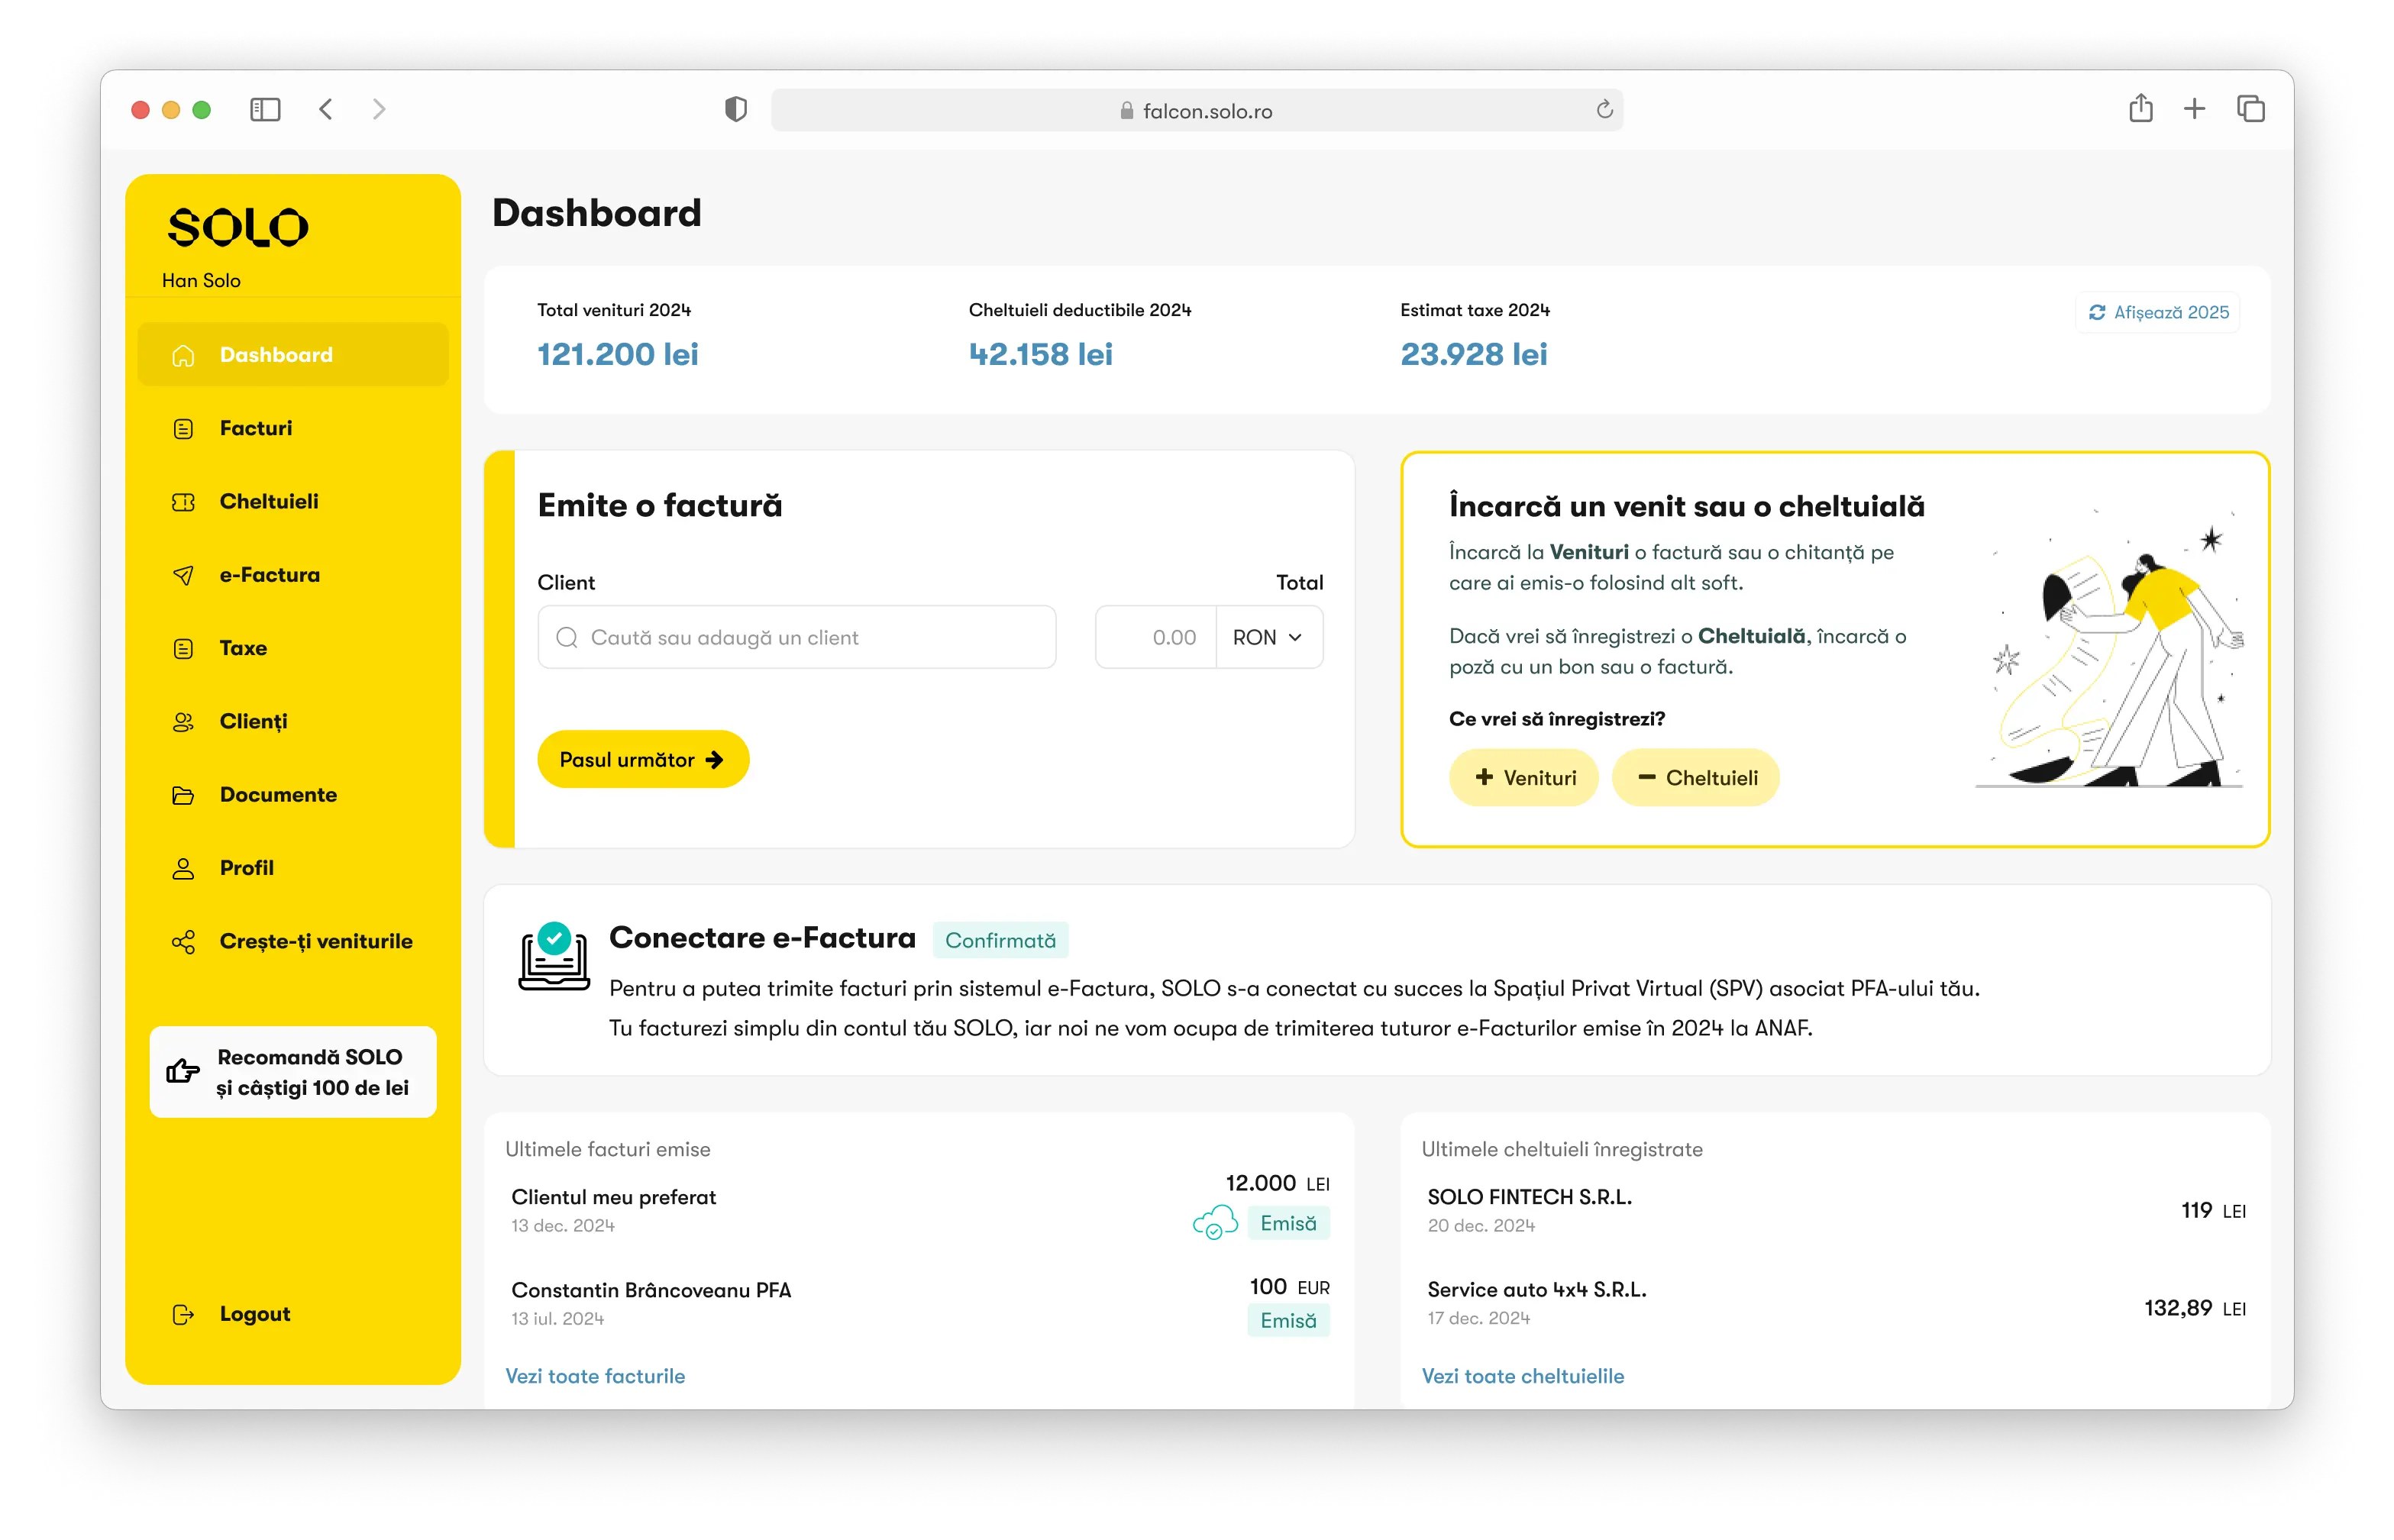Click the Cheltuieli deductibile 42.158 lei value
Viewport: 2394px width, 1540px height.
tap(1041, 355)
